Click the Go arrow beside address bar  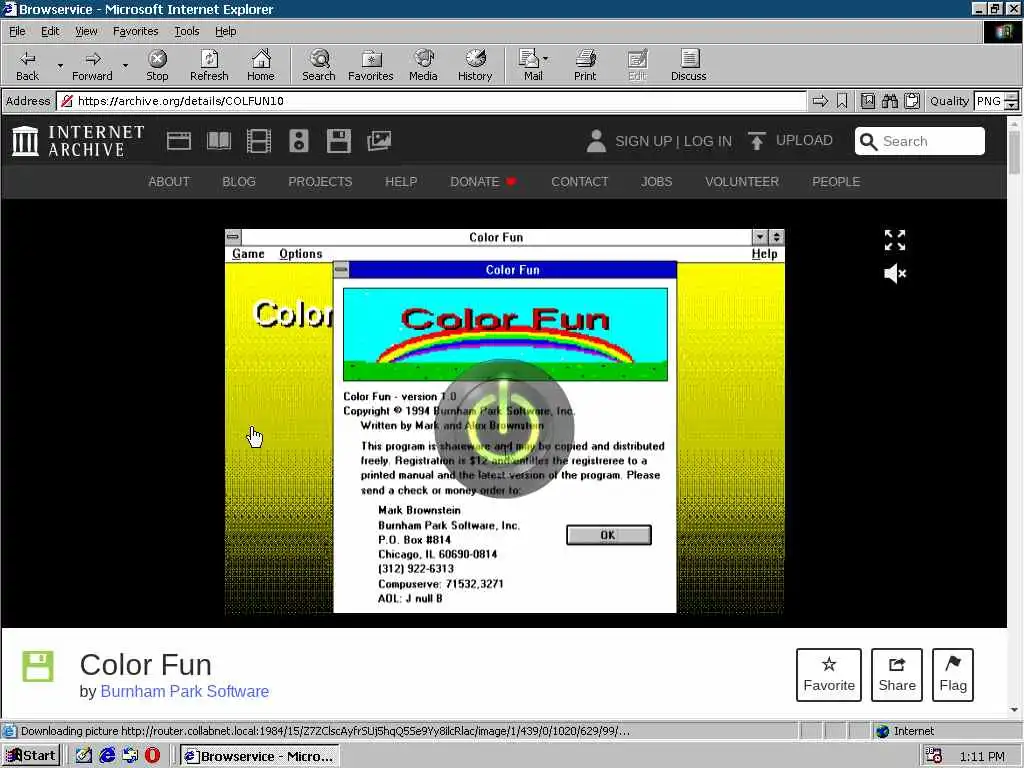pos(820,101)
